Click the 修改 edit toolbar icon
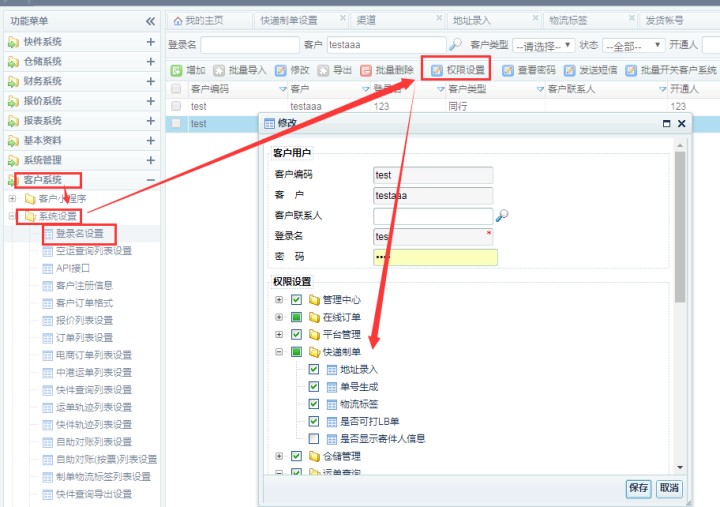The height and width of the screenshot is (507, 720). [281, 70]
